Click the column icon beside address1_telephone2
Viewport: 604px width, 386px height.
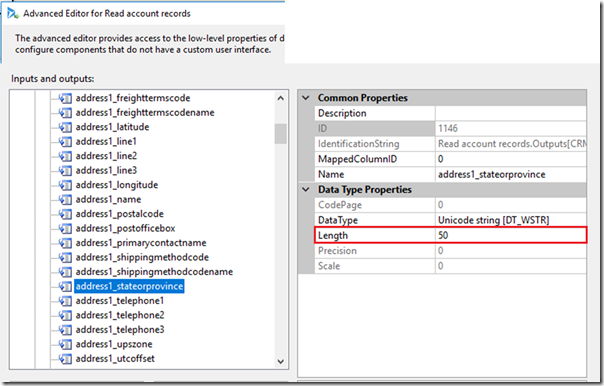click(65, 316)
